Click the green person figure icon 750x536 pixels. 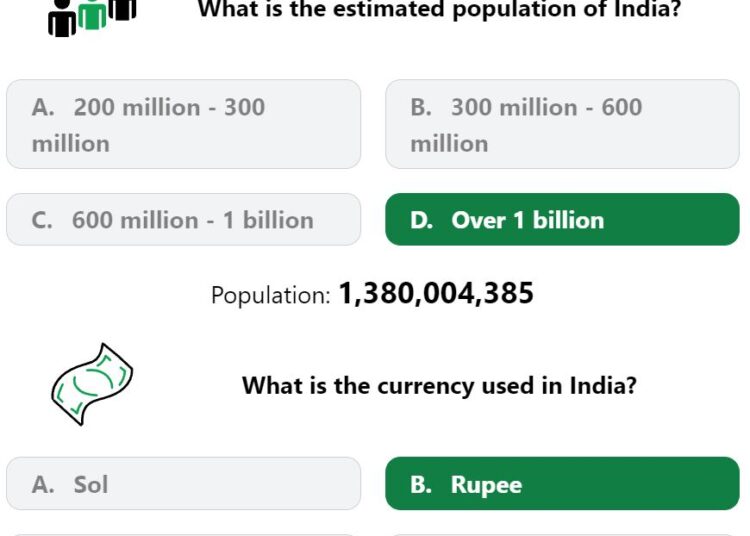[92, 15]
